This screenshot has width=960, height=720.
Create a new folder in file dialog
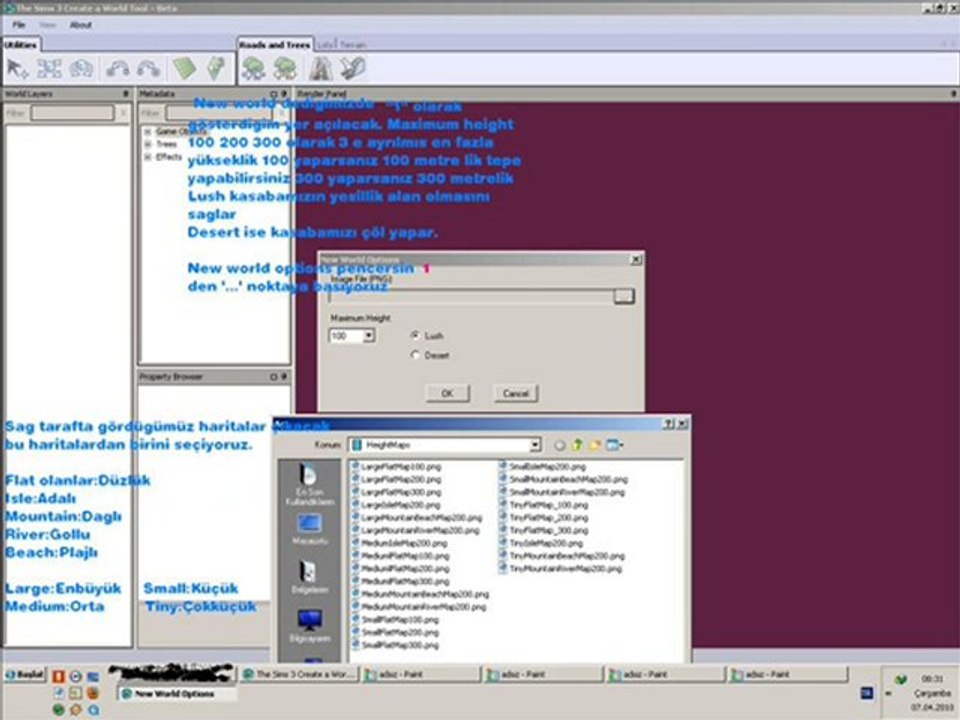pos(594,445)
